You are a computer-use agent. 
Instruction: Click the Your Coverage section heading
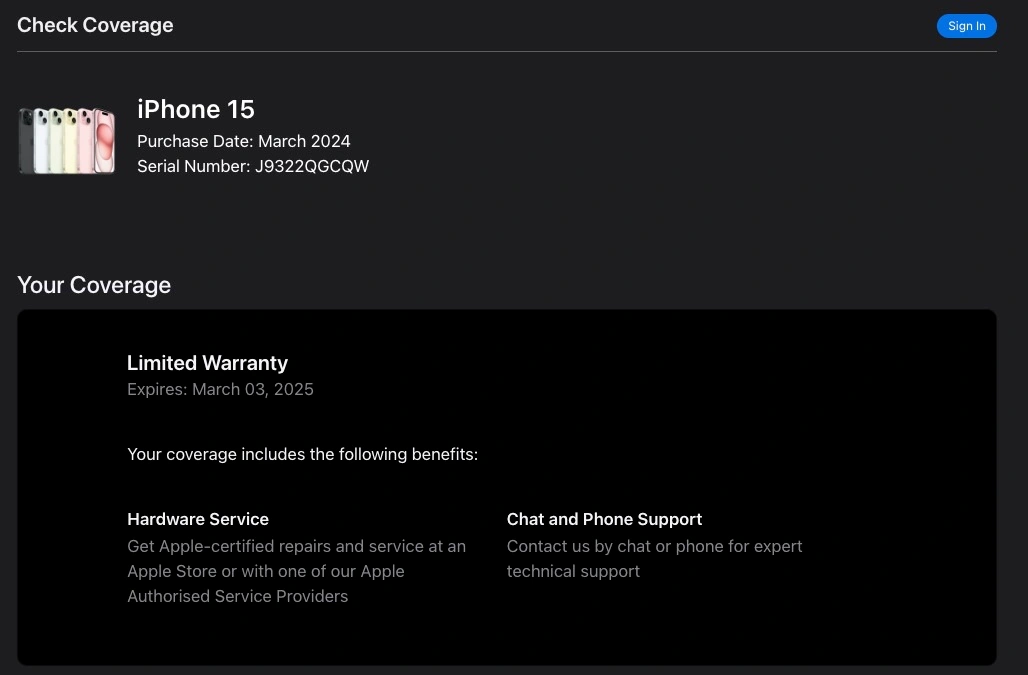[94, 285]
